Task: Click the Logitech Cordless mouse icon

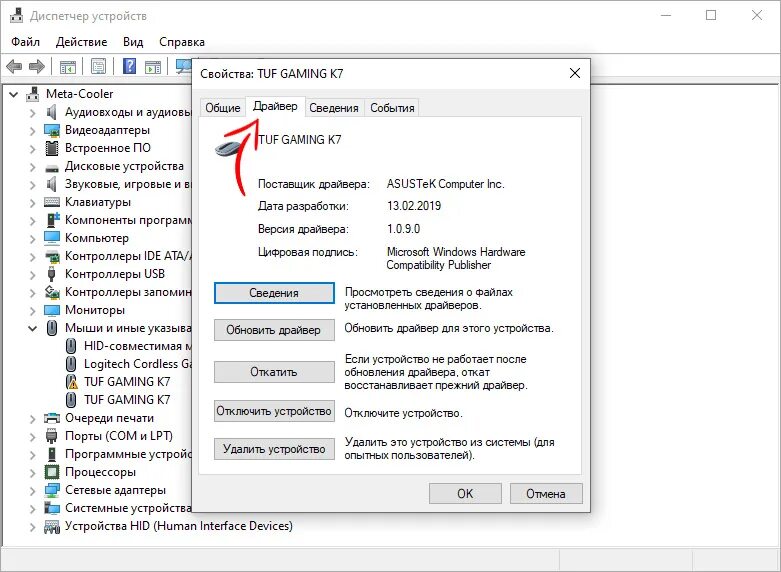Action: point(71,364)
